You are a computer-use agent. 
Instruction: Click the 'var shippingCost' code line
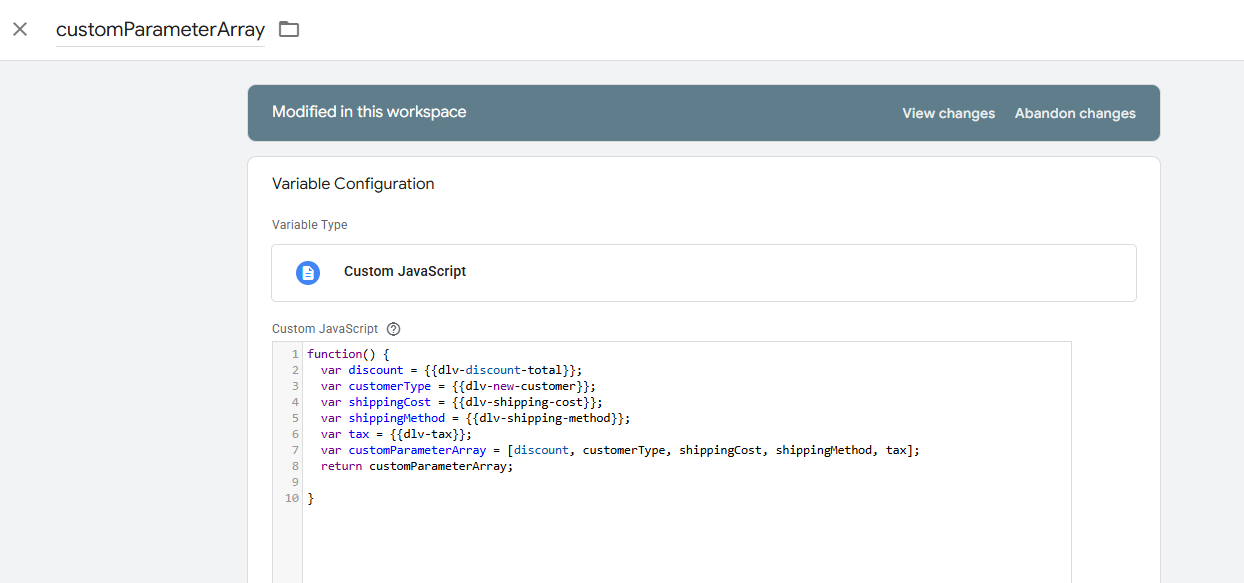click(x=462, y=402)
